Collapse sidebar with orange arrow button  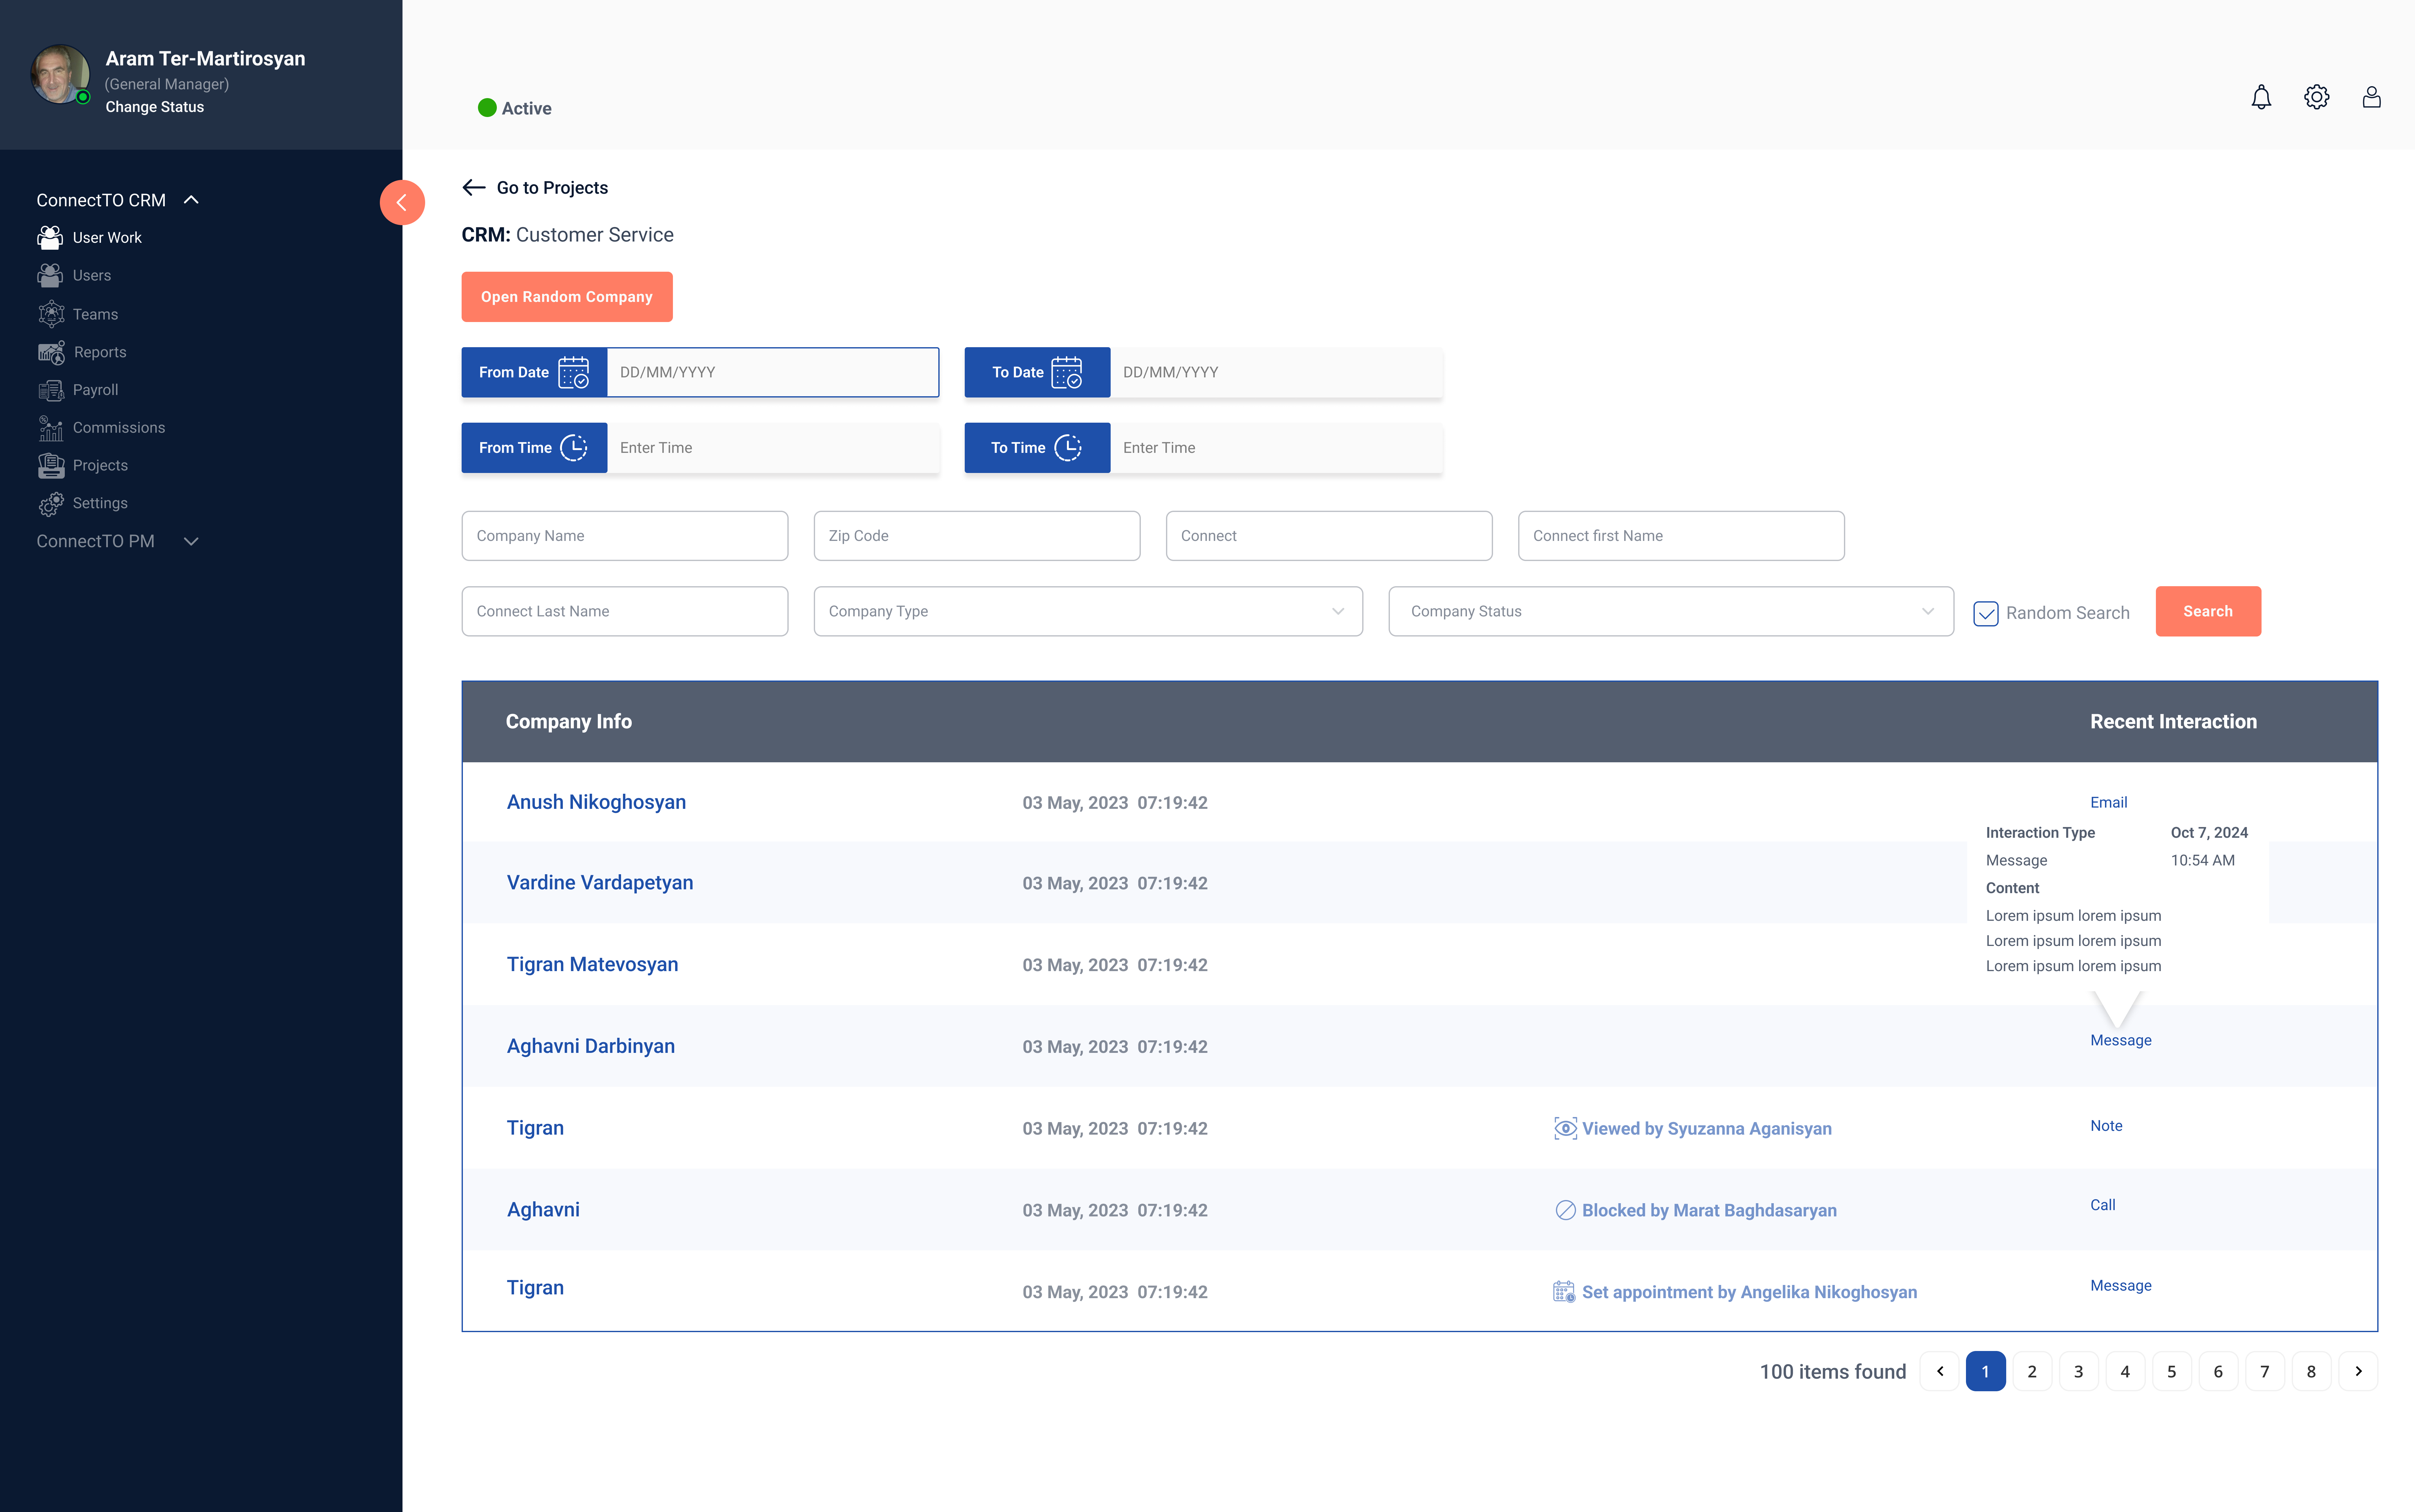pyautogui.click(x=402, y=202)
